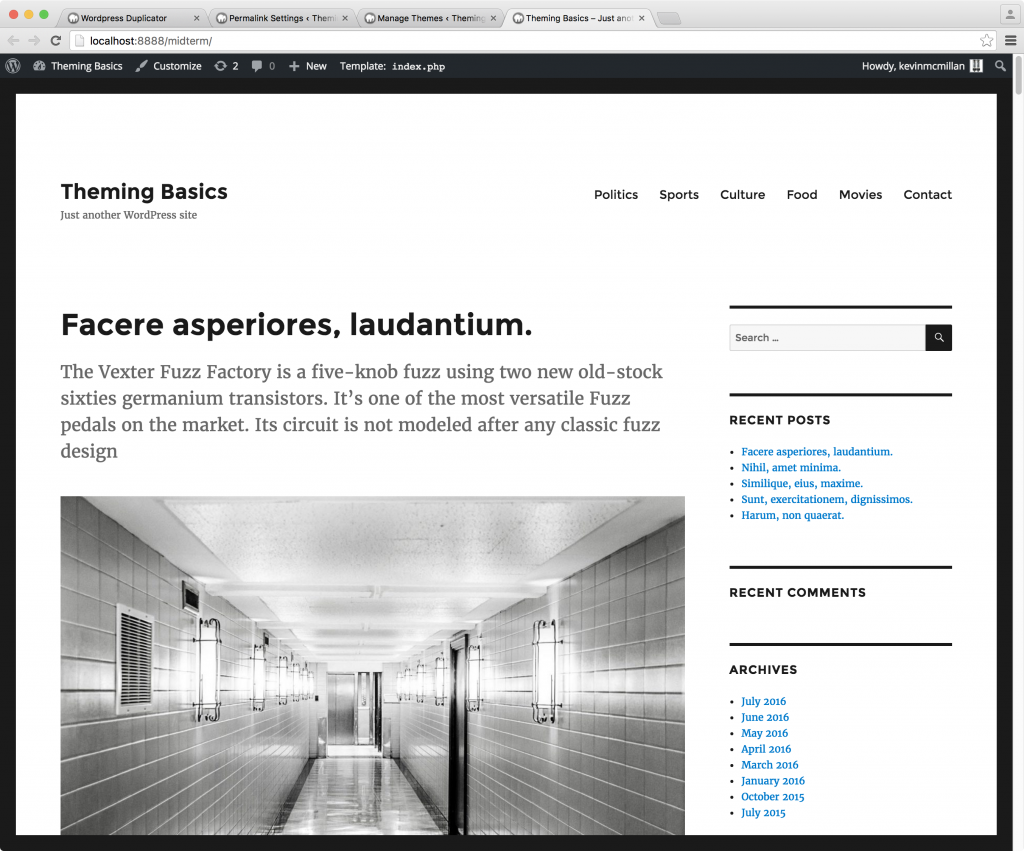Open Customize in admin bar

pos(168,66)
